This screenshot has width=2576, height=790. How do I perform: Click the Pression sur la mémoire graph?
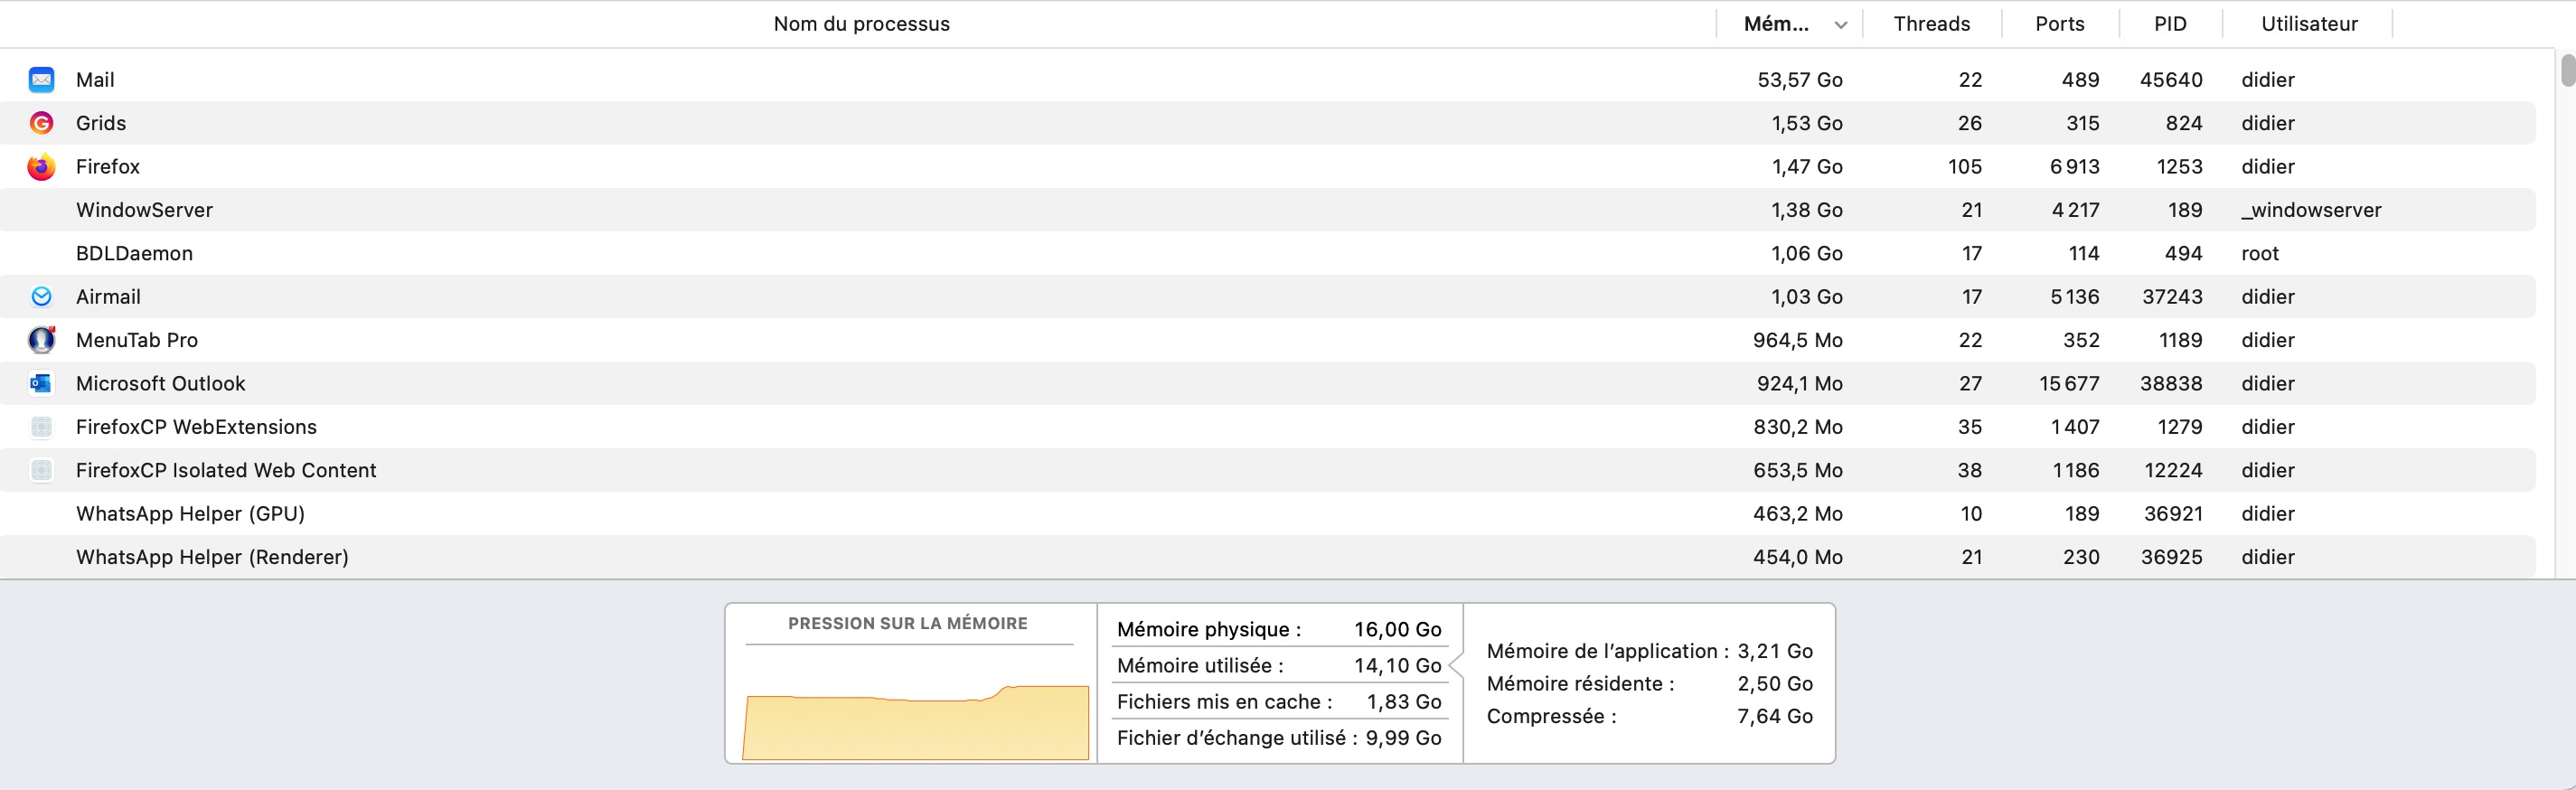[915, 722]
